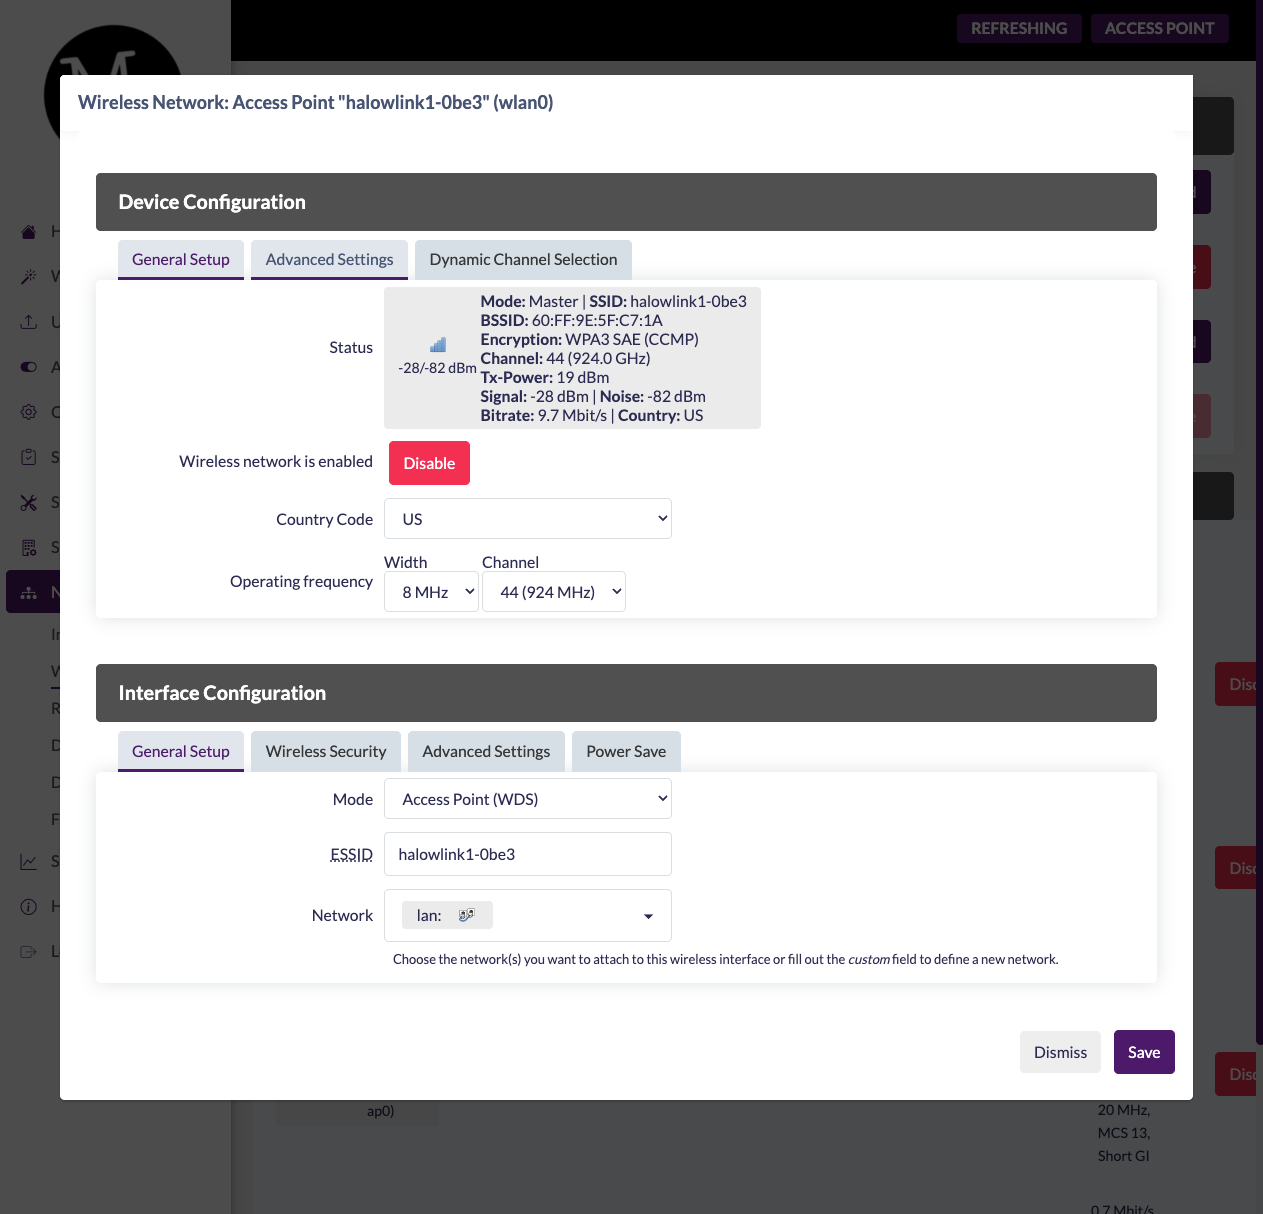Click the line chart statistics icon
1263x1214 pixels.
pyautogui.click(x=29, y=861)
